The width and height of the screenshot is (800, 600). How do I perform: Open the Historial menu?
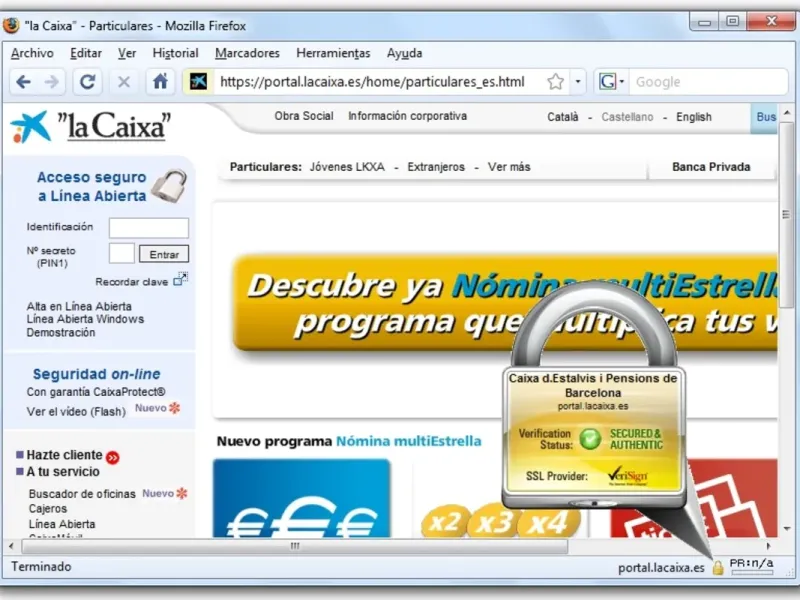[175, 53]
